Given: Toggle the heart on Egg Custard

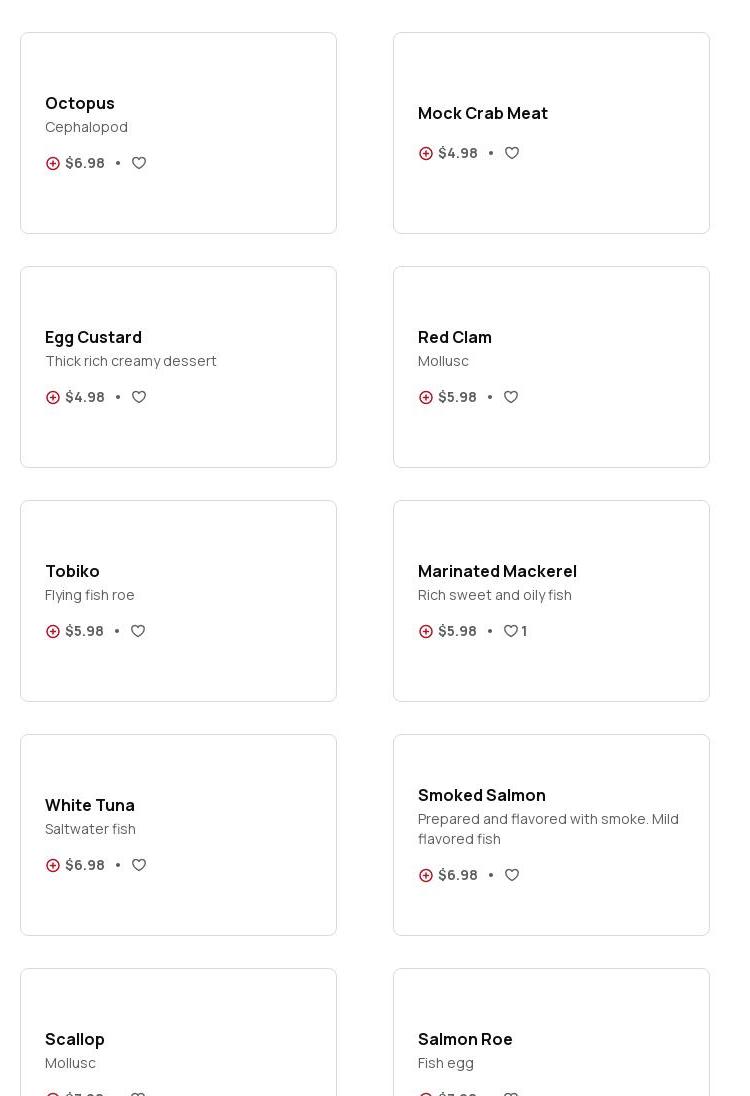Looking at the screenshot, I should coord(139,398).
